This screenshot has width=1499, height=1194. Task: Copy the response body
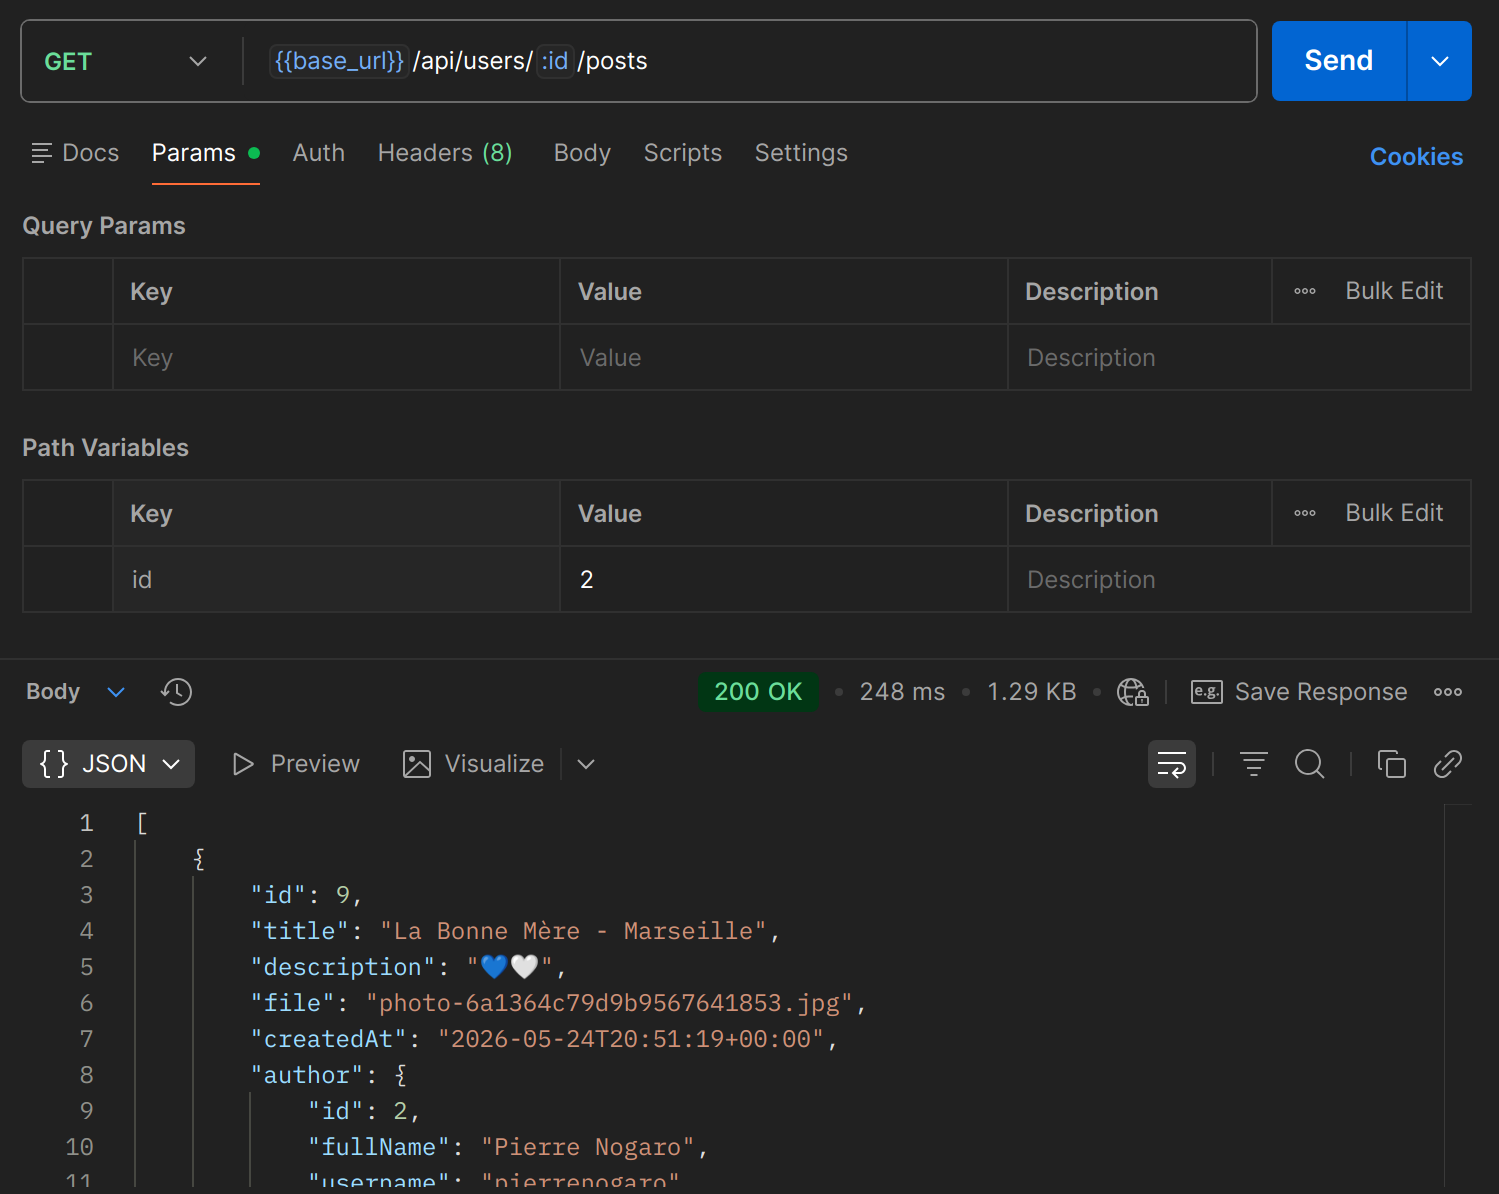[1391, 764]
